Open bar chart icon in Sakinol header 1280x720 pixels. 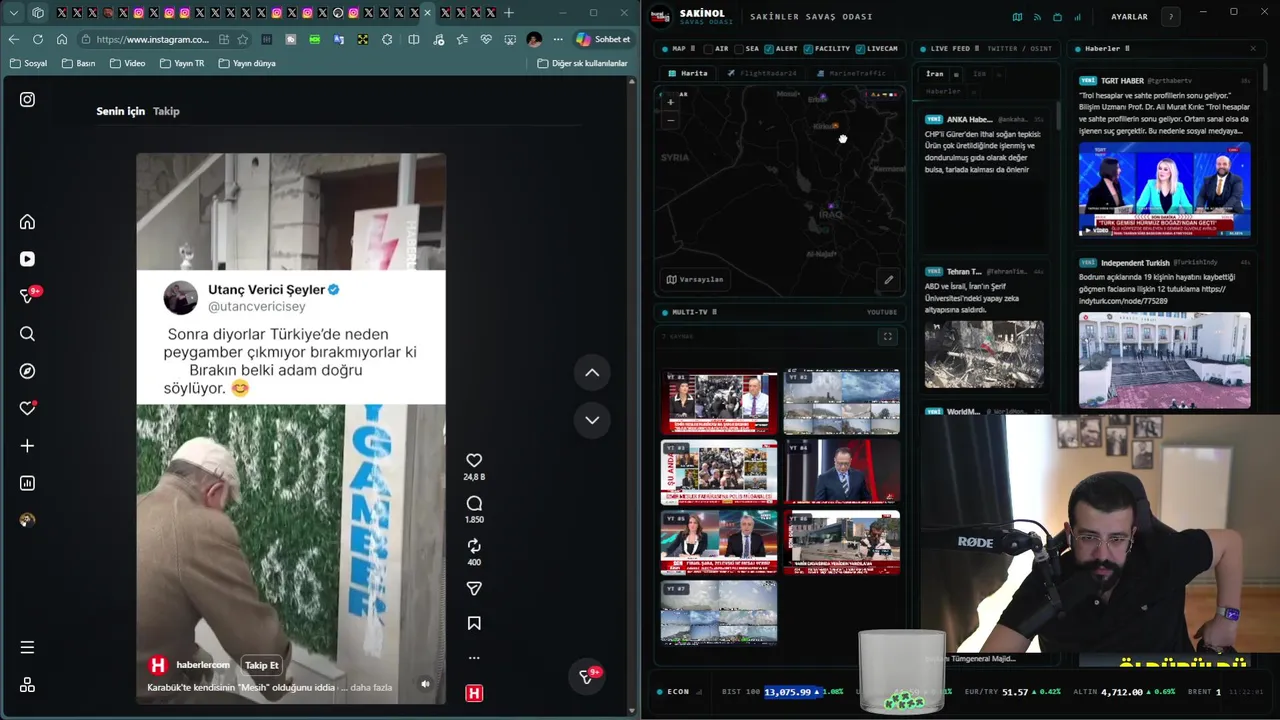(1077, 17)
